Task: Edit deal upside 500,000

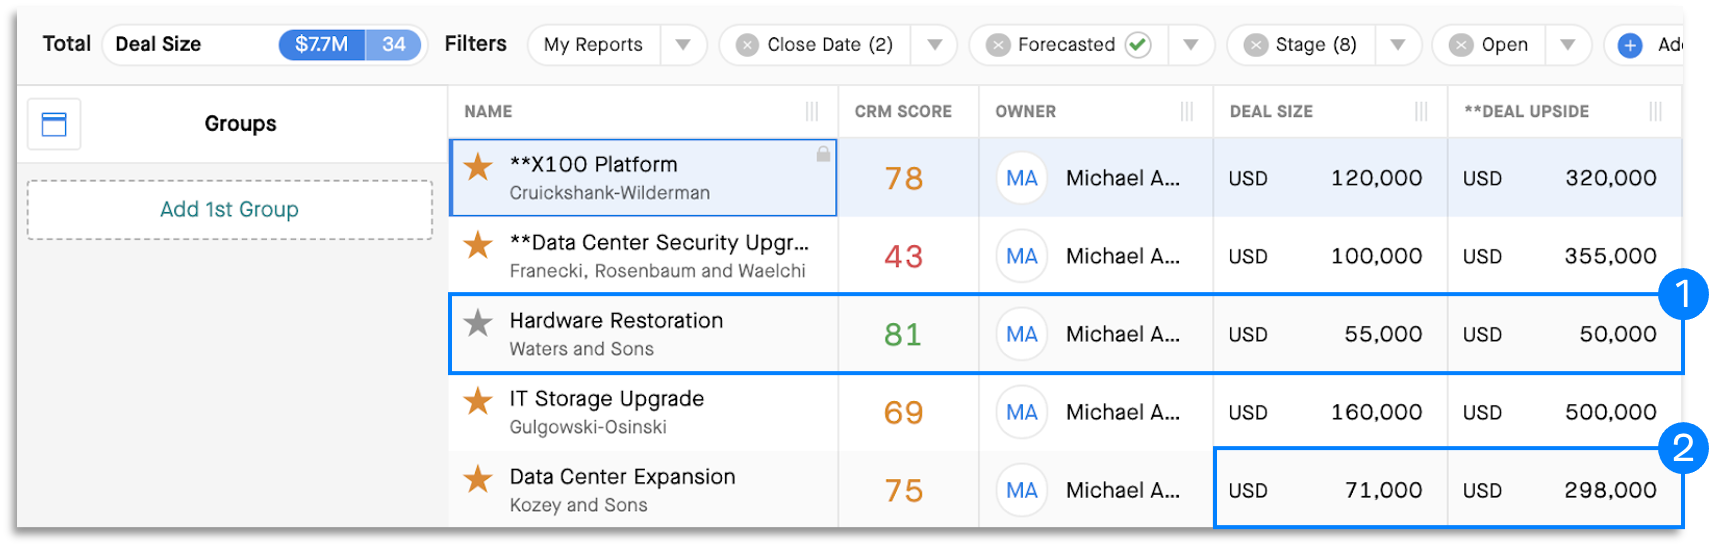Action: [x=1611, y=413]
